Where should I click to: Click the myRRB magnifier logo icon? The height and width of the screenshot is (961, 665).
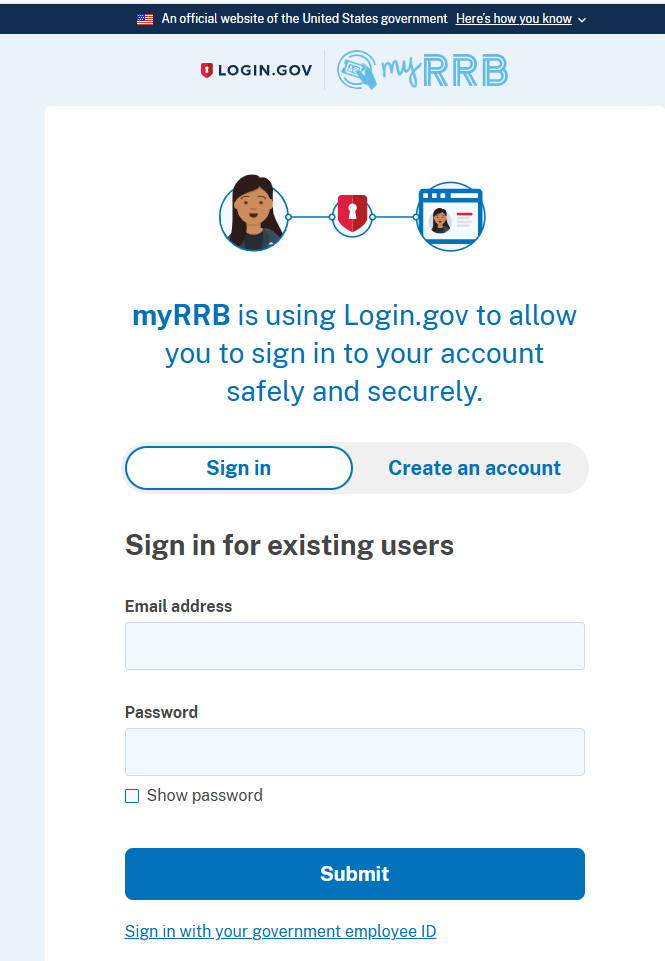pos(357,71)
